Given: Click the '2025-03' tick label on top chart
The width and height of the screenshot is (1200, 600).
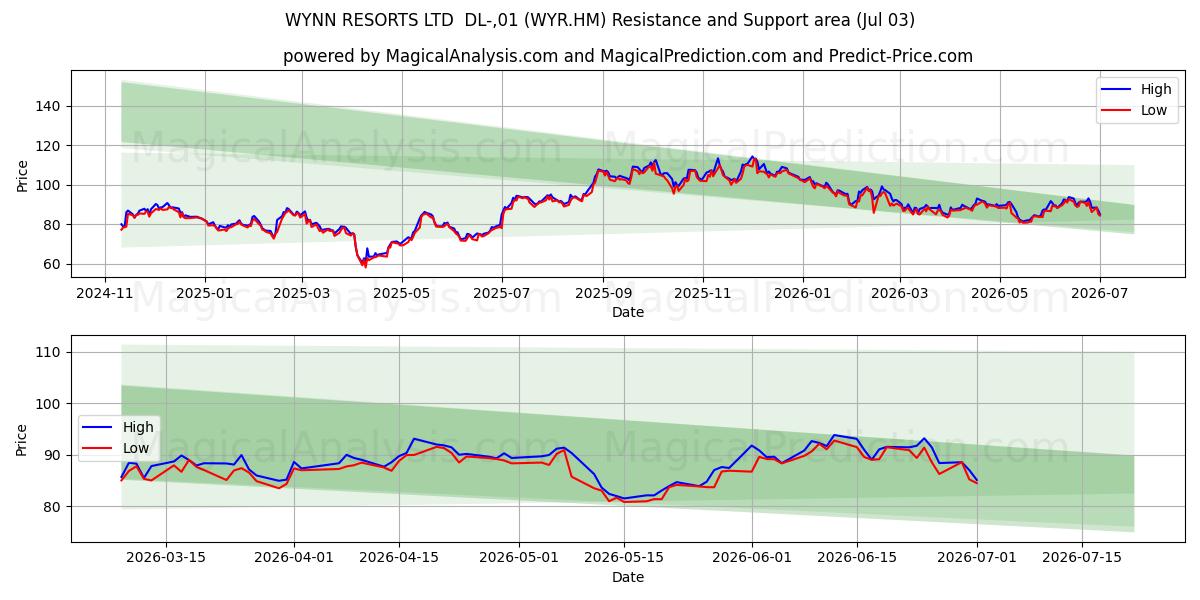Looking at the screenshot, I should 302,295.
